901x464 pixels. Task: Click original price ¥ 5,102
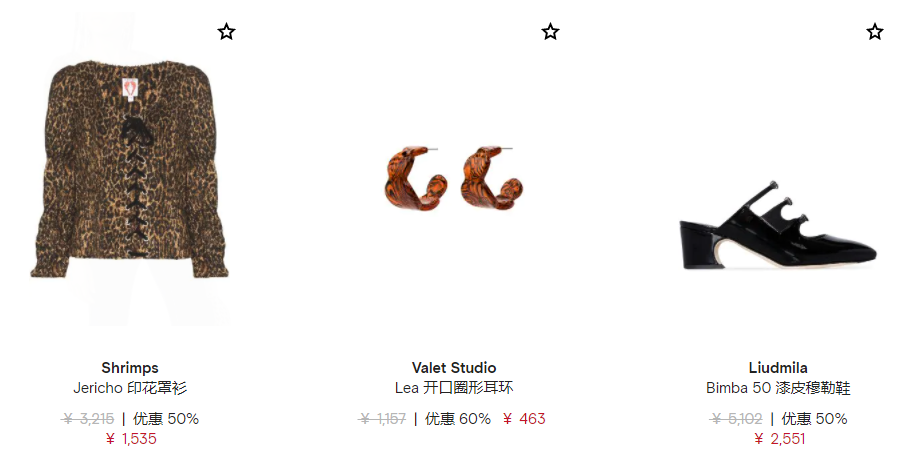pos(736,419)
